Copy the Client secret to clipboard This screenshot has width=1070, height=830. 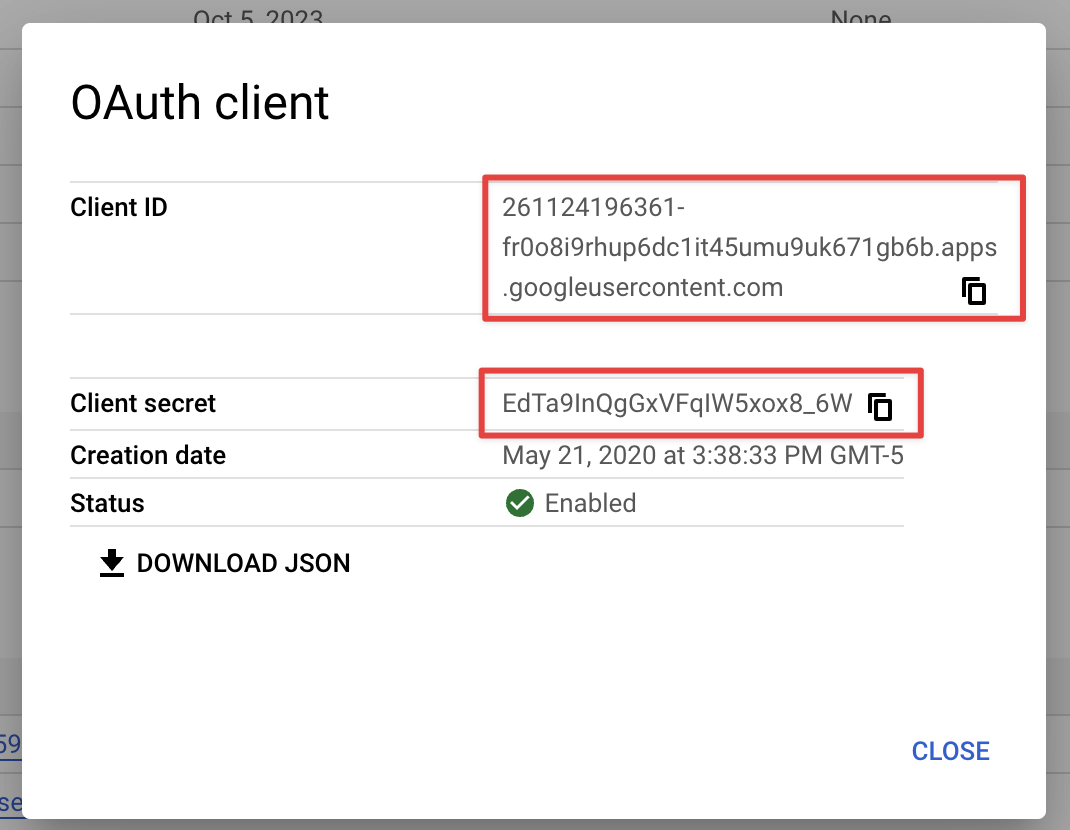click(880, 406)
